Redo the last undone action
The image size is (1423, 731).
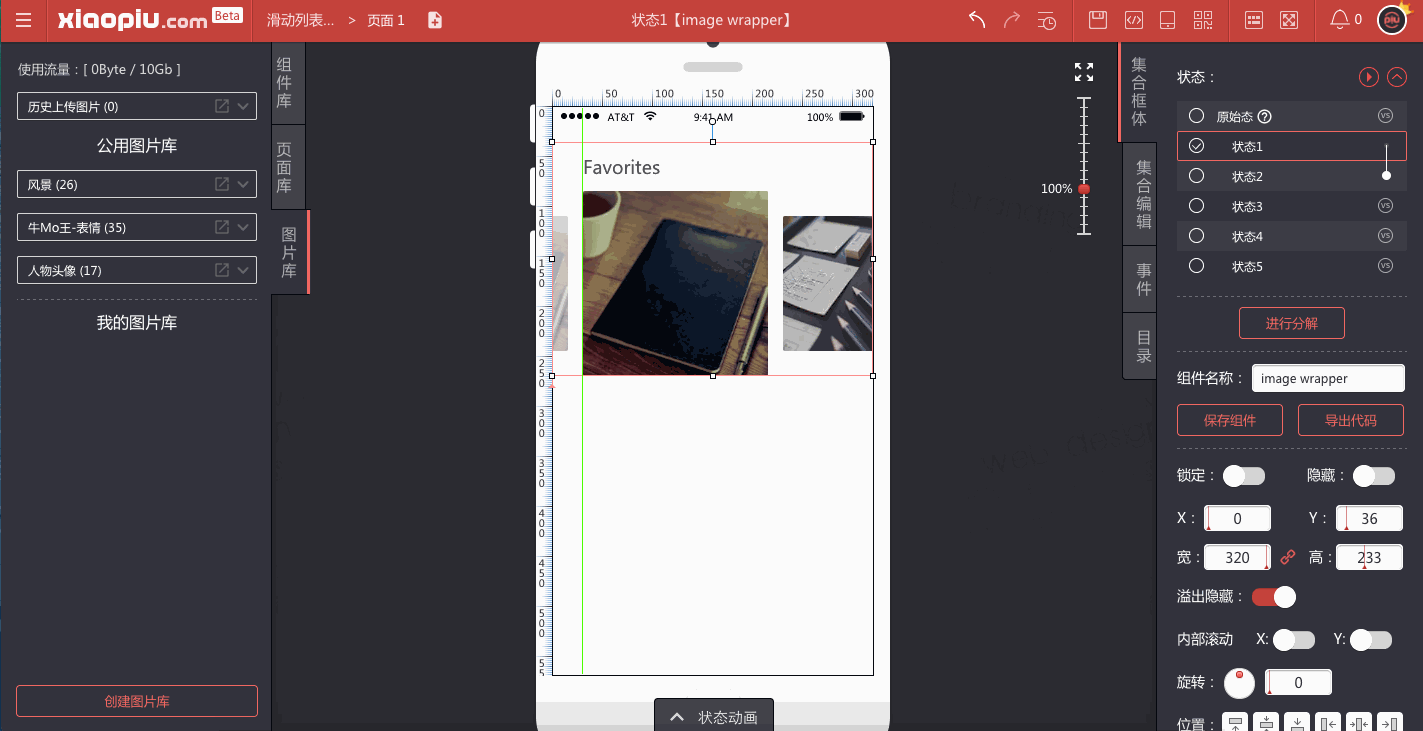[x=1012, y=20]
